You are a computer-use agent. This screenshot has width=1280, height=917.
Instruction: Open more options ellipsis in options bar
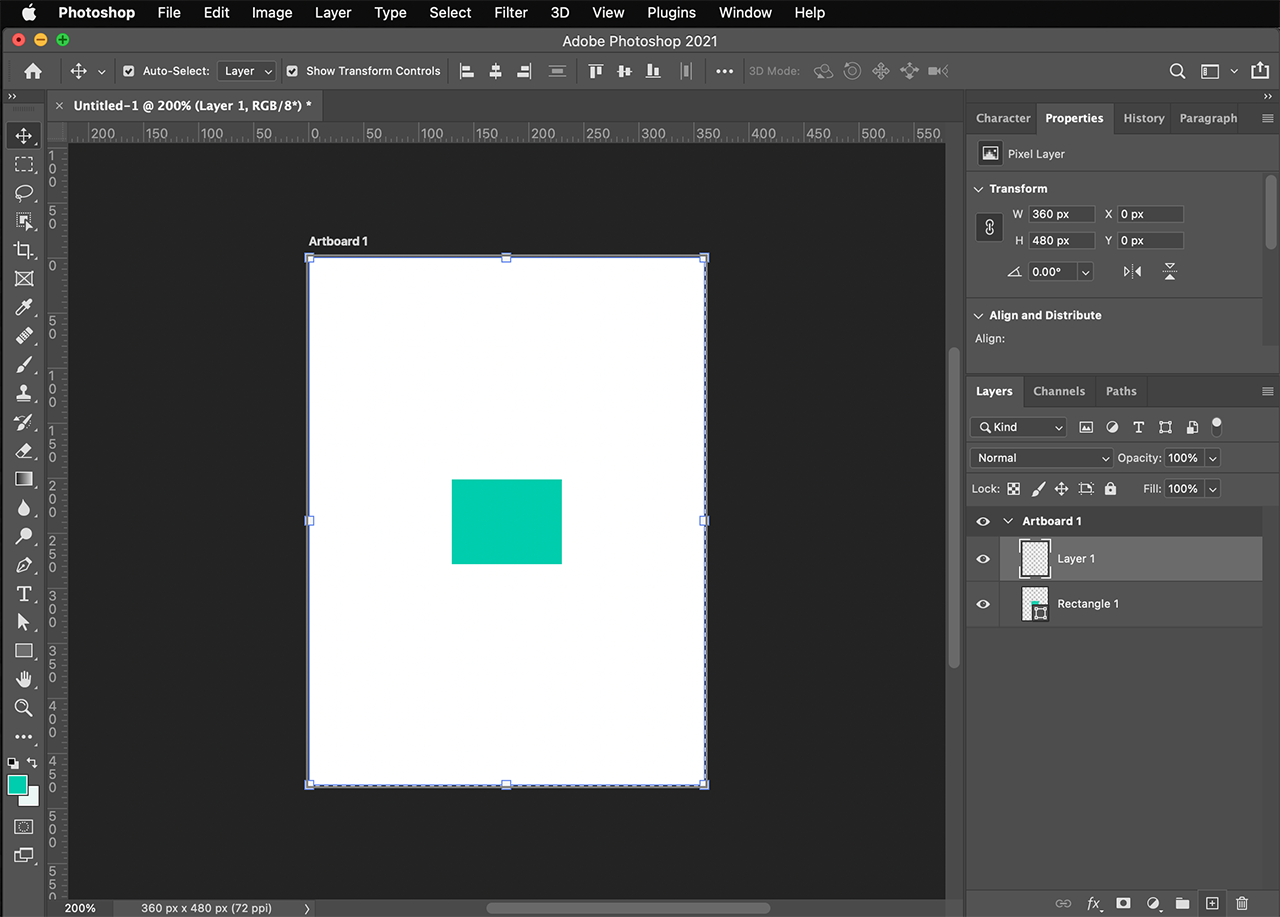[725, 71]
